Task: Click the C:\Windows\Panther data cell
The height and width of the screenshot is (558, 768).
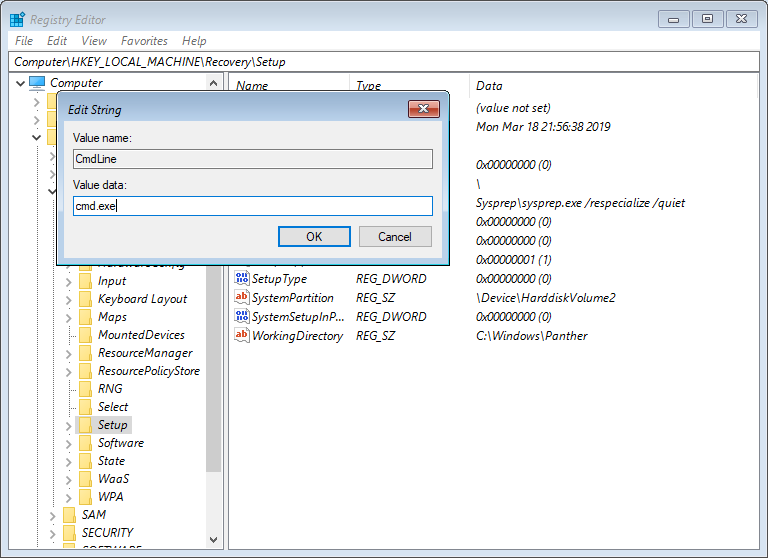Action: click(x=531, y=336)
